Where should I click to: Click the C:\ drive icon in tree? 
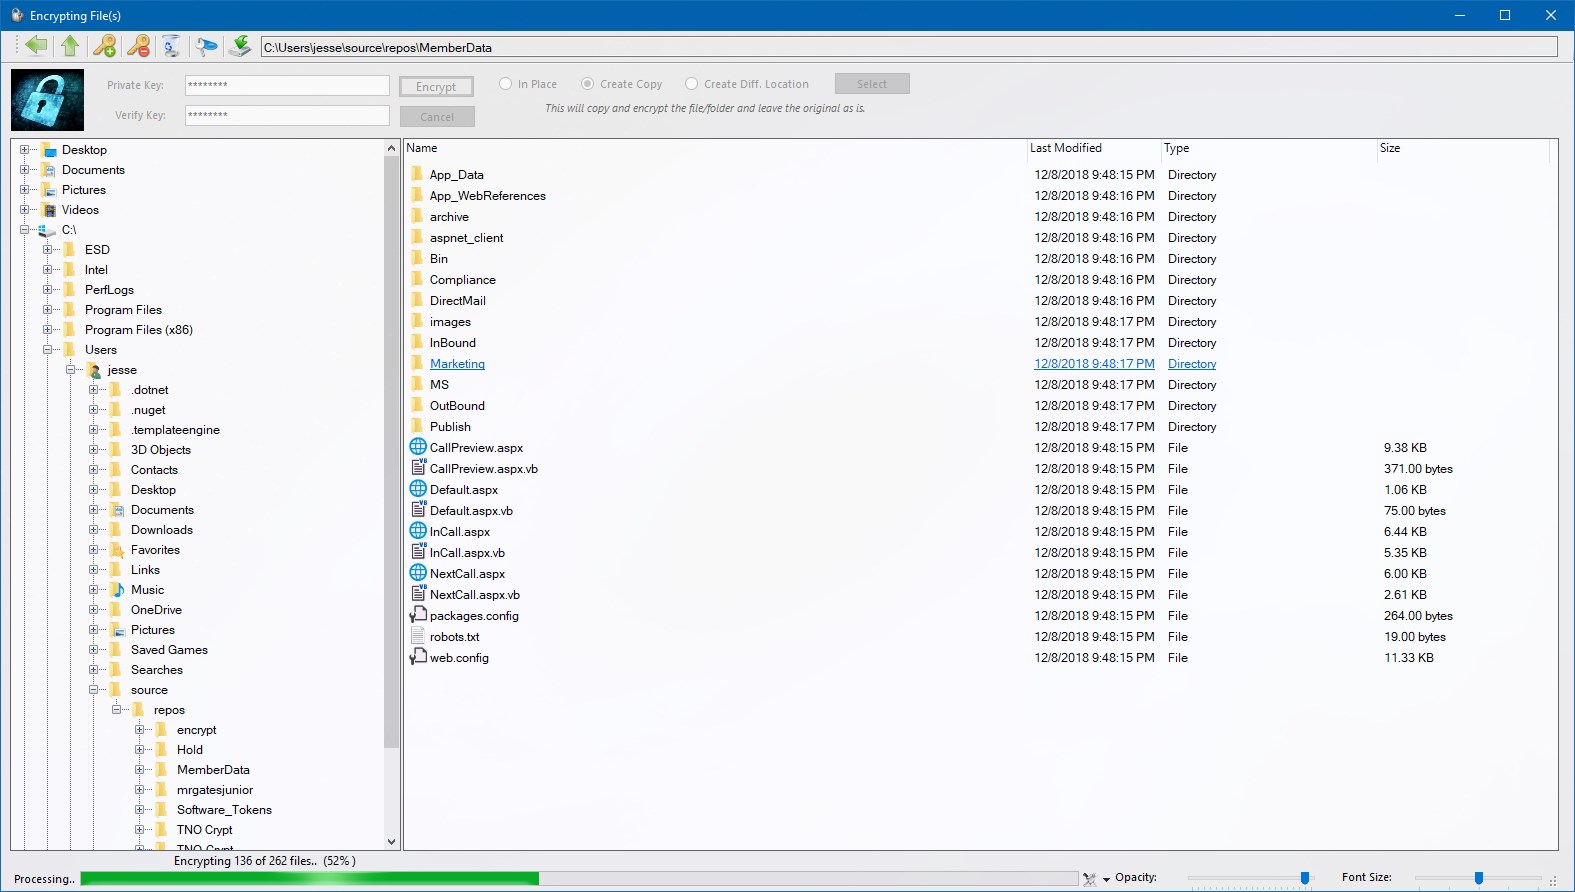[x=47, y=230]
